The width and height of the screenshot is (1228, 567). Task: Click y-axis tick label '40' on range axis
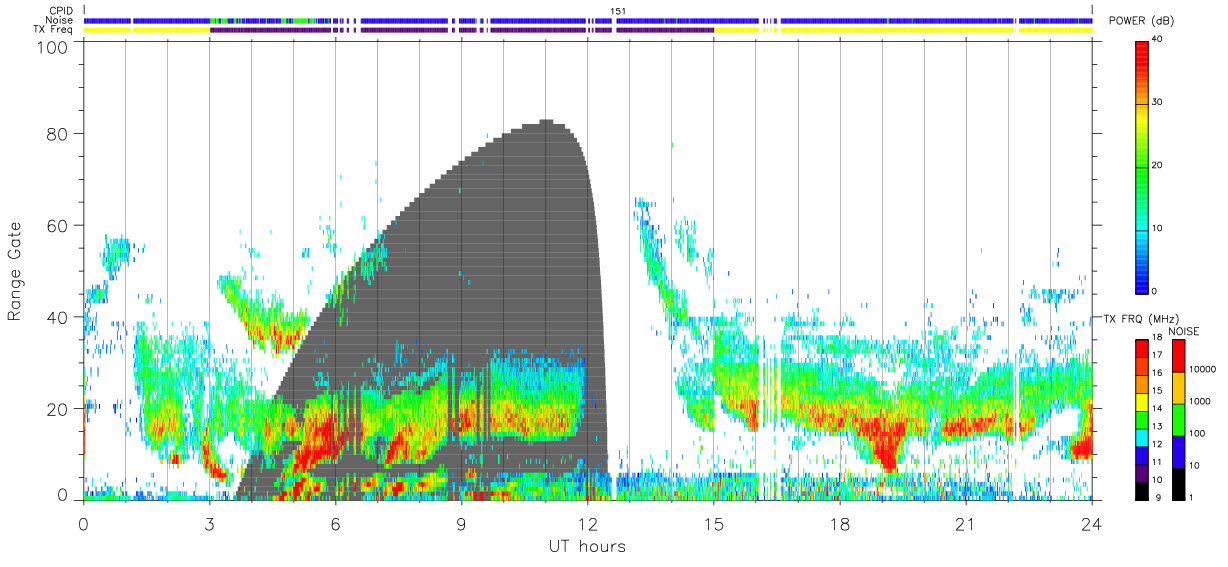(x=57, y=317)
